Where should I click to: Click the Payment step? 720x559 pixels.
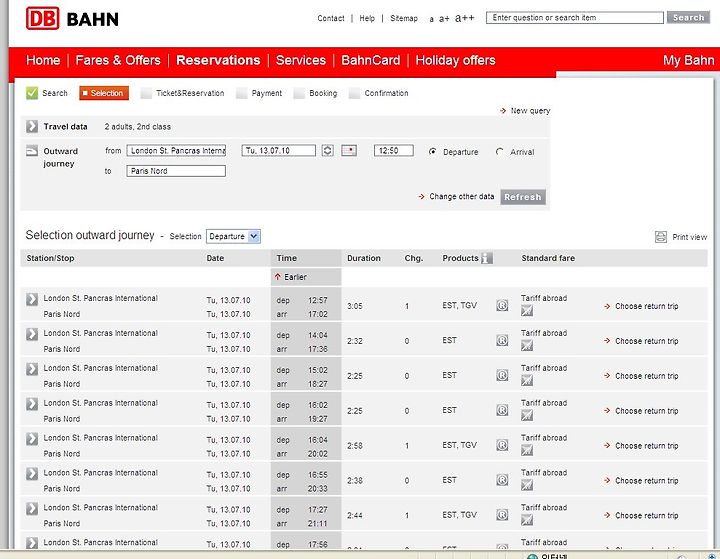click(x=259, y=93)
